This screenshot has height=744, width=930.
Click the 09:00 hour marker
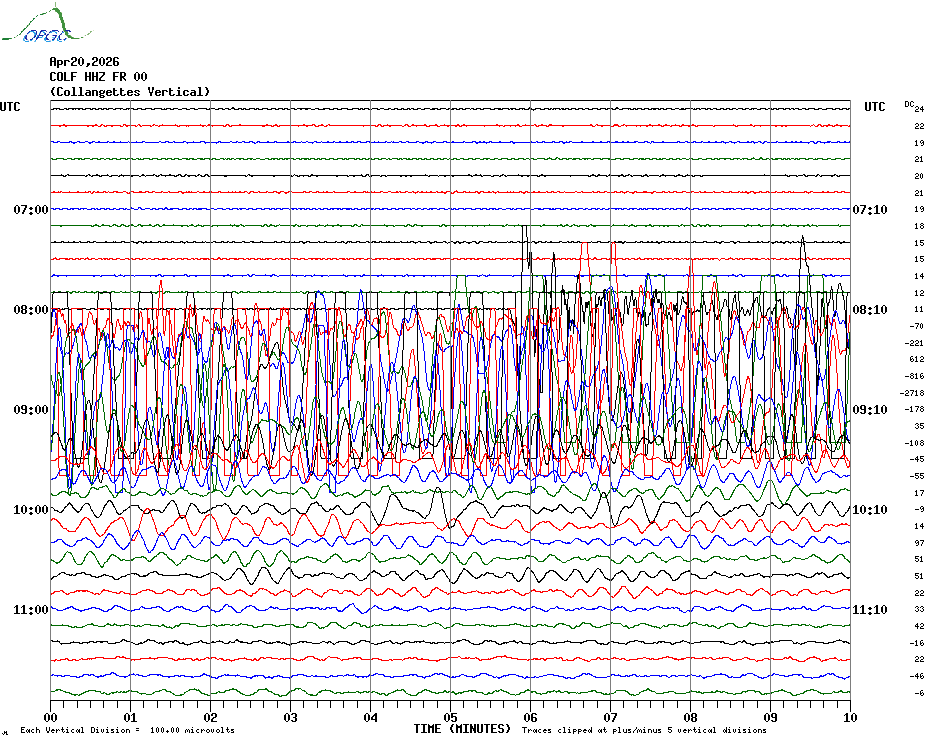tap(31, 410)
